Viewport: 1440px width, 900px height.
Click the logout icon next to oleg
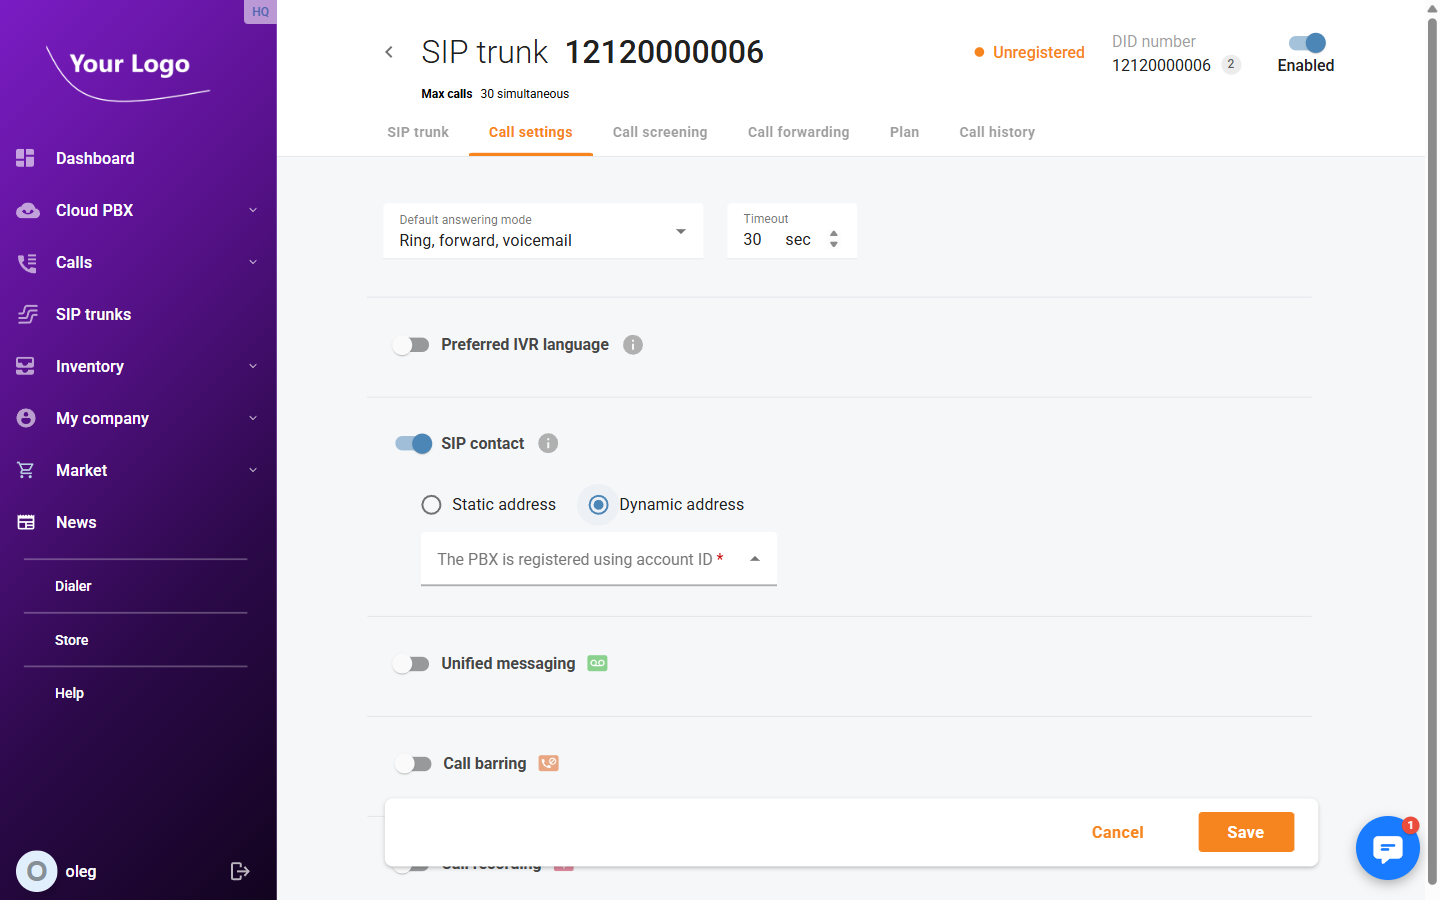240,871
